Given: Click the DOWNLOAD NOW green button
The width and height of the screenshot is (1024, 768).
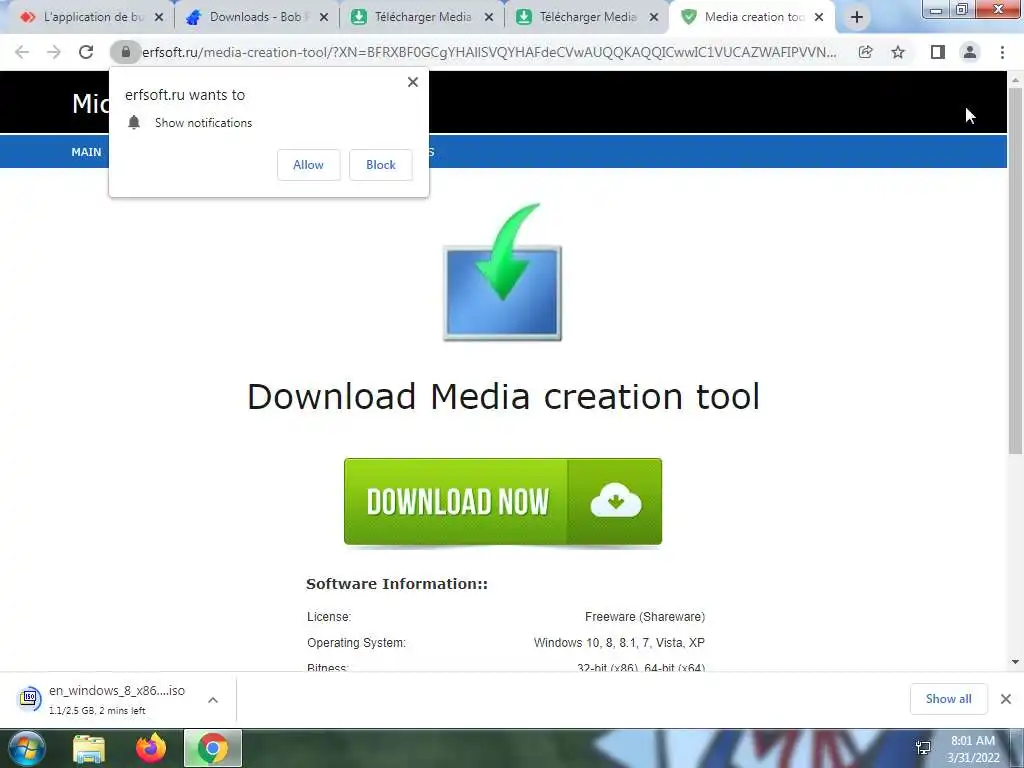Looking at the screenshot, I should pyautogui.click(x=503, y=502).
